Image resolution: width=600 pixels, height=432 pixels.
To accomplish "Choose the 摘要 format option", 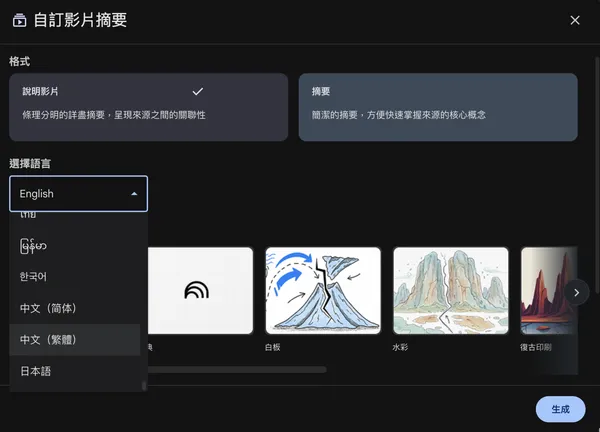I will point(437,106).
